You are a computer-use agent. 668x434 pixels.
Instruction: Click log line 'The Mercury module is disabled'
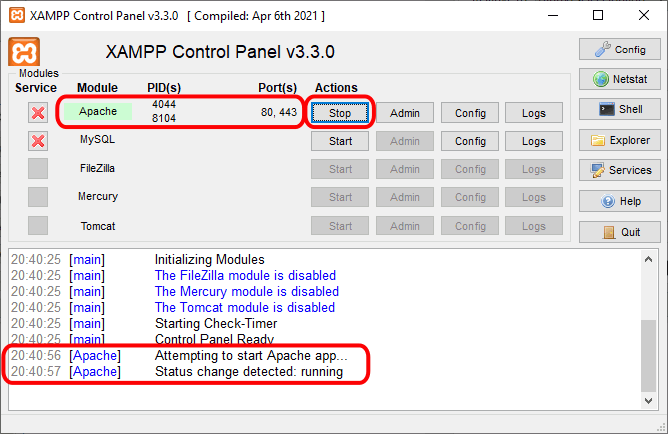click(x=247, y=292)
